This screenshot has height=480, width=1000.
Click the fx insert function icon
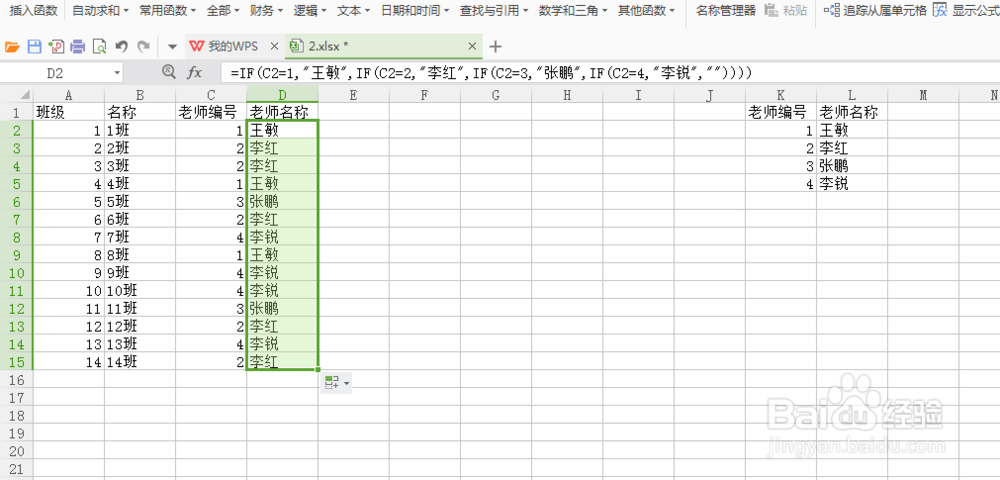coord(194,73)
